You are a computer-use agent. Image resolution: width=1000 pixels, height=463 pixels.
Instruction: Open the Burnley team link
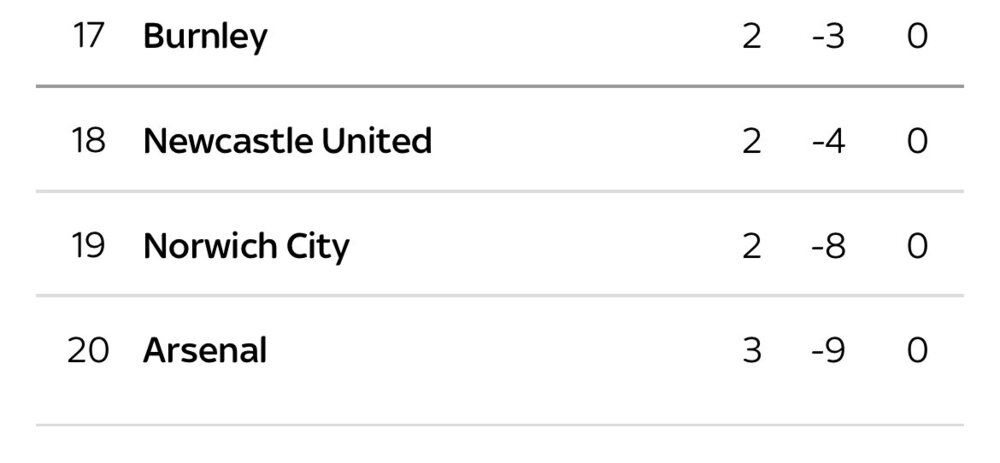205,37
